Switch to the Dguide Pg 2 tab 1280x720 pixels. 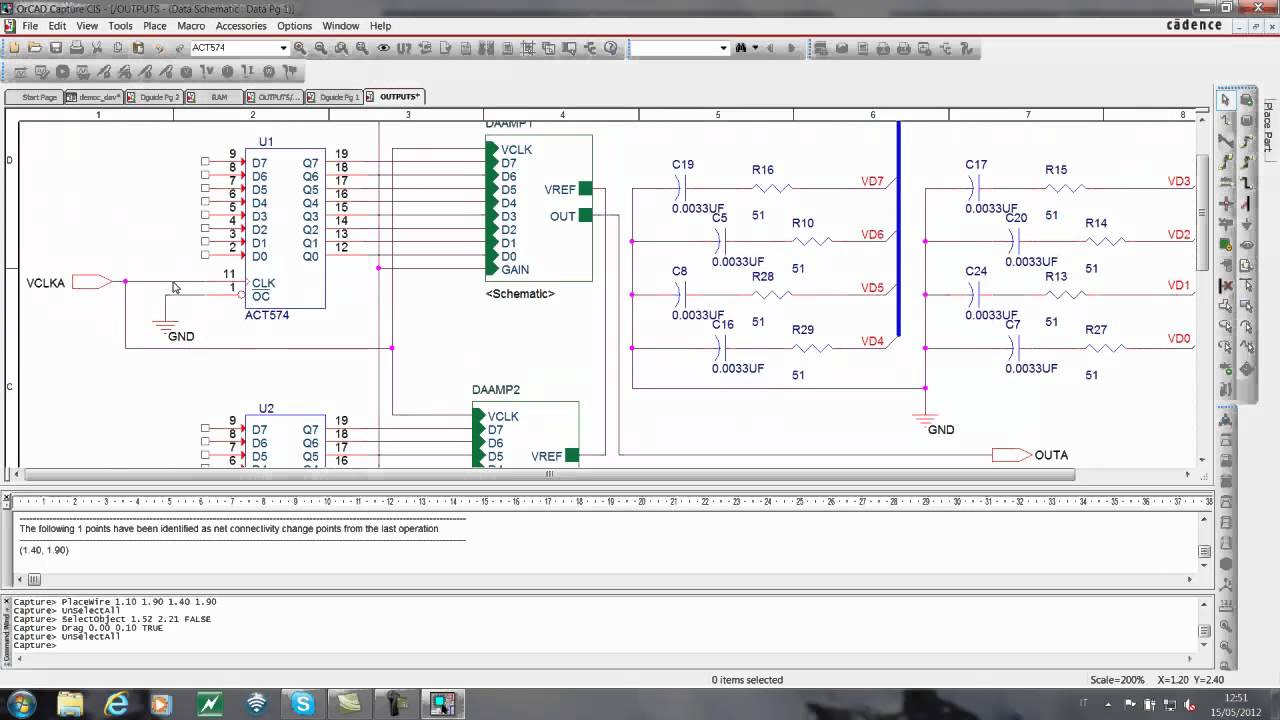coord(154,97)
